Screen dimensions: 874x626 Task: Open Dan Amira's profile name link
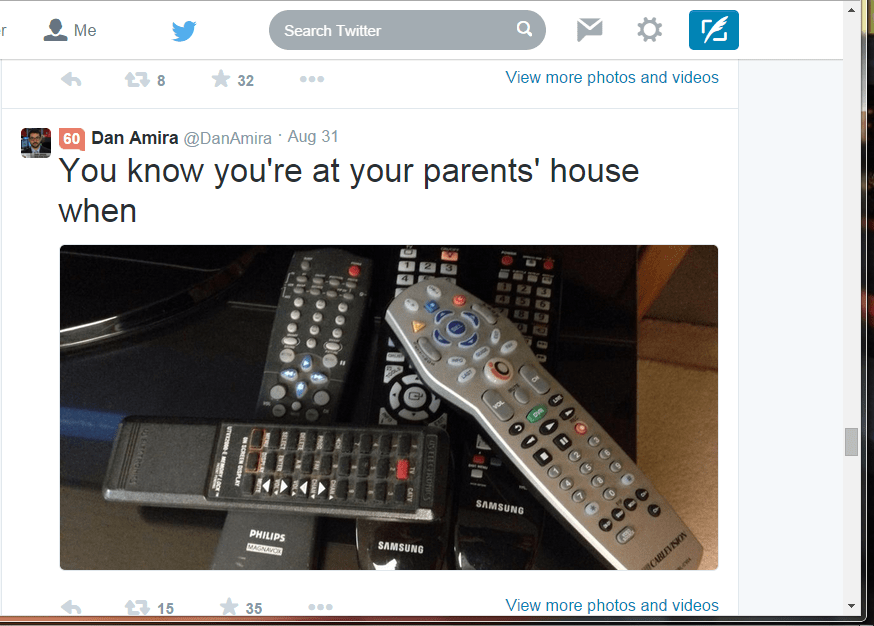pos(135,138)
